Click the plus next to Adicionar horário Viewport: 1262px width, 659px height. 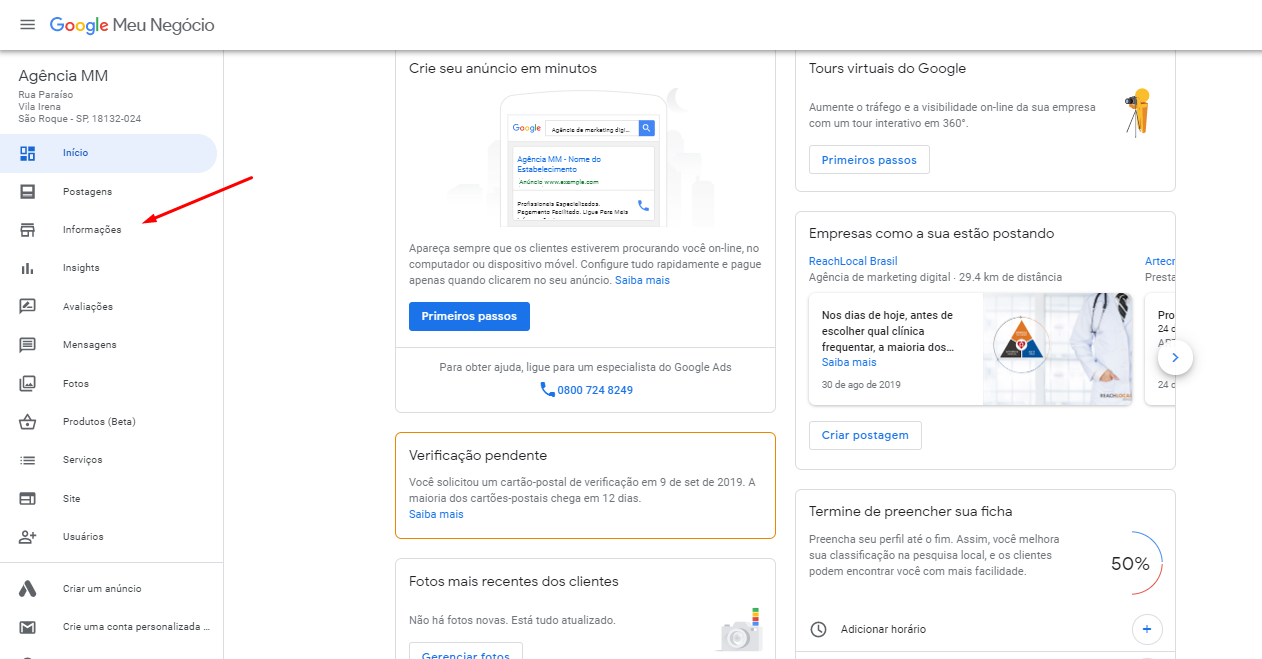pyautogui.click(x=1146, y=629)
